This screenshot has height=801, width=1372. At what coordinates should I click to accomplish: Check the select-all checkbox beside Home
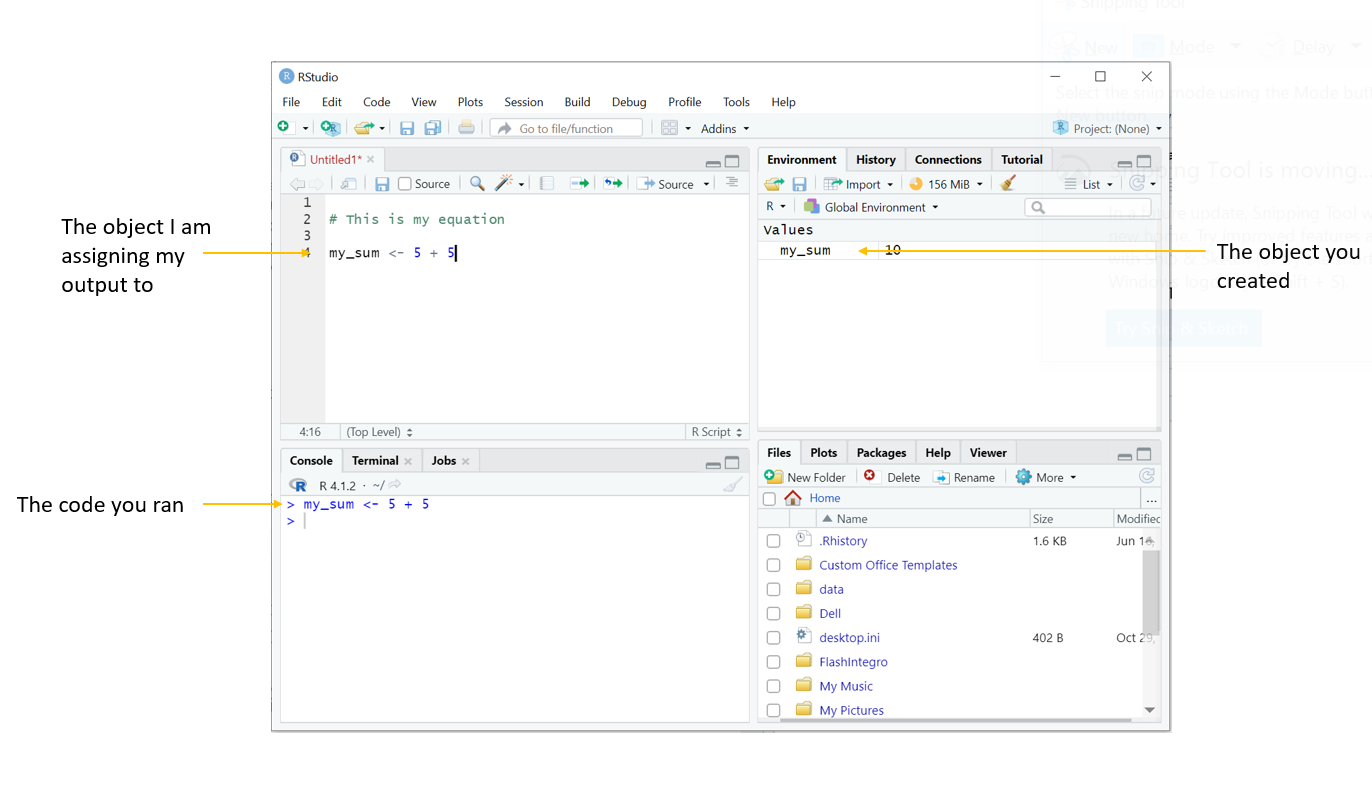pos(769,498)
